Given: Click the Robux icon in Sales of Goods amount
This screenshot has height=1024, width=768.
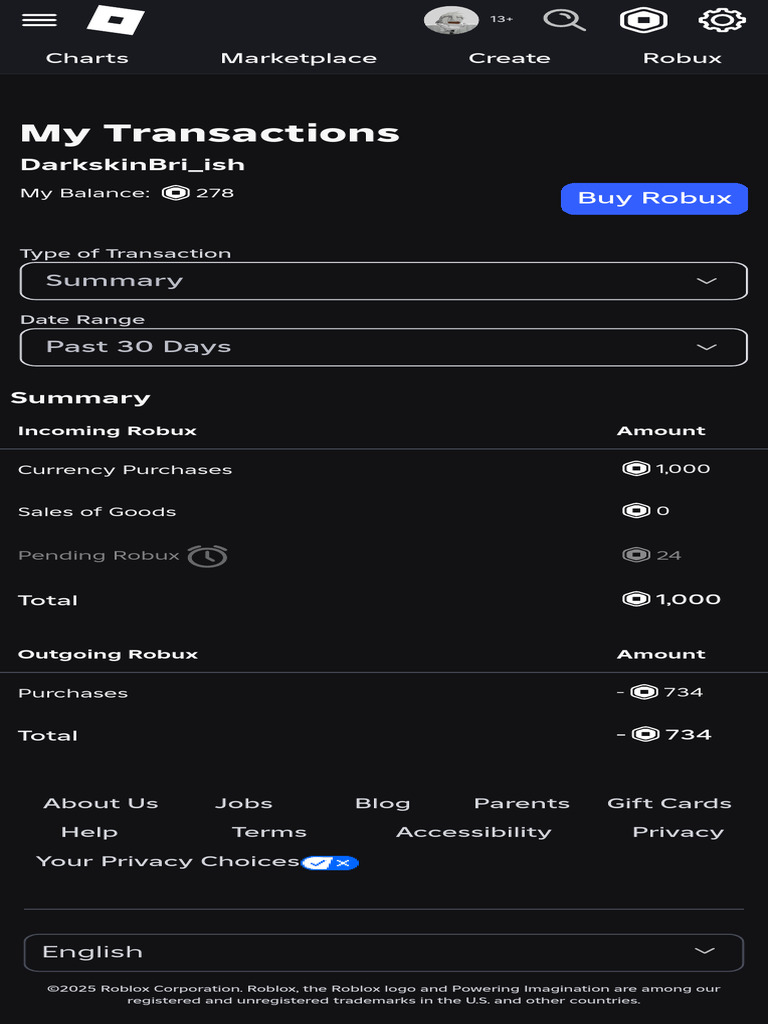Looking at the screenshot, I should click(636, 510).
